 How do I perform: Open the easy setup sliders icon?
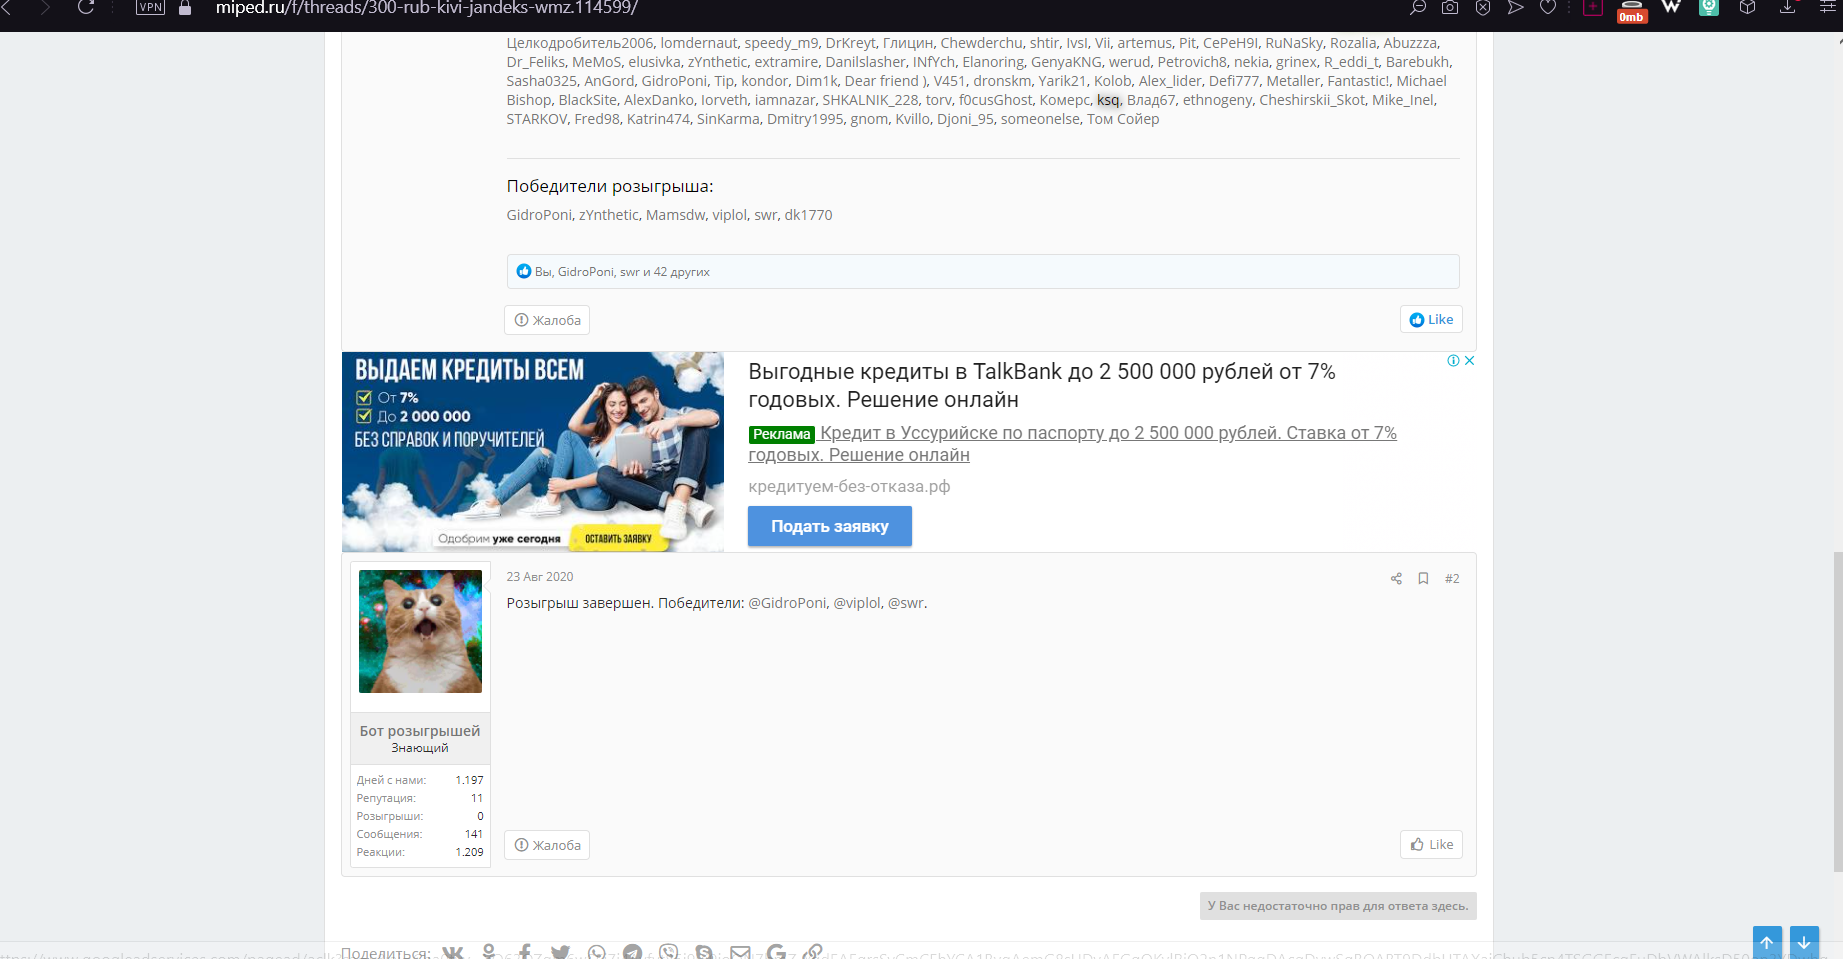point(1828,8)
